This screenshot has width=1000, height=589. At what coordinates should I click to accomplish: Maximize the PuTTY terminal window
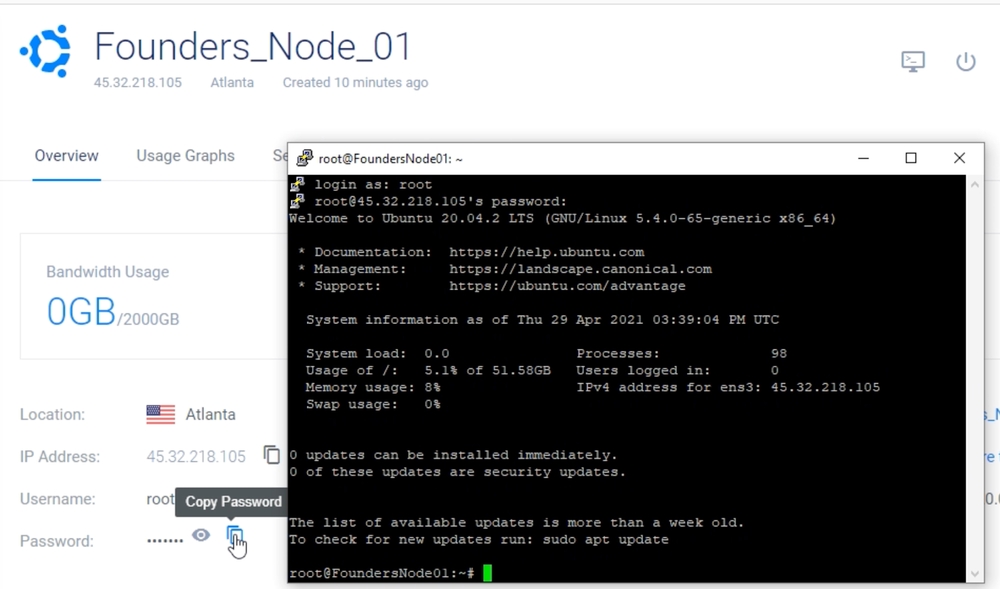[911, 158]
